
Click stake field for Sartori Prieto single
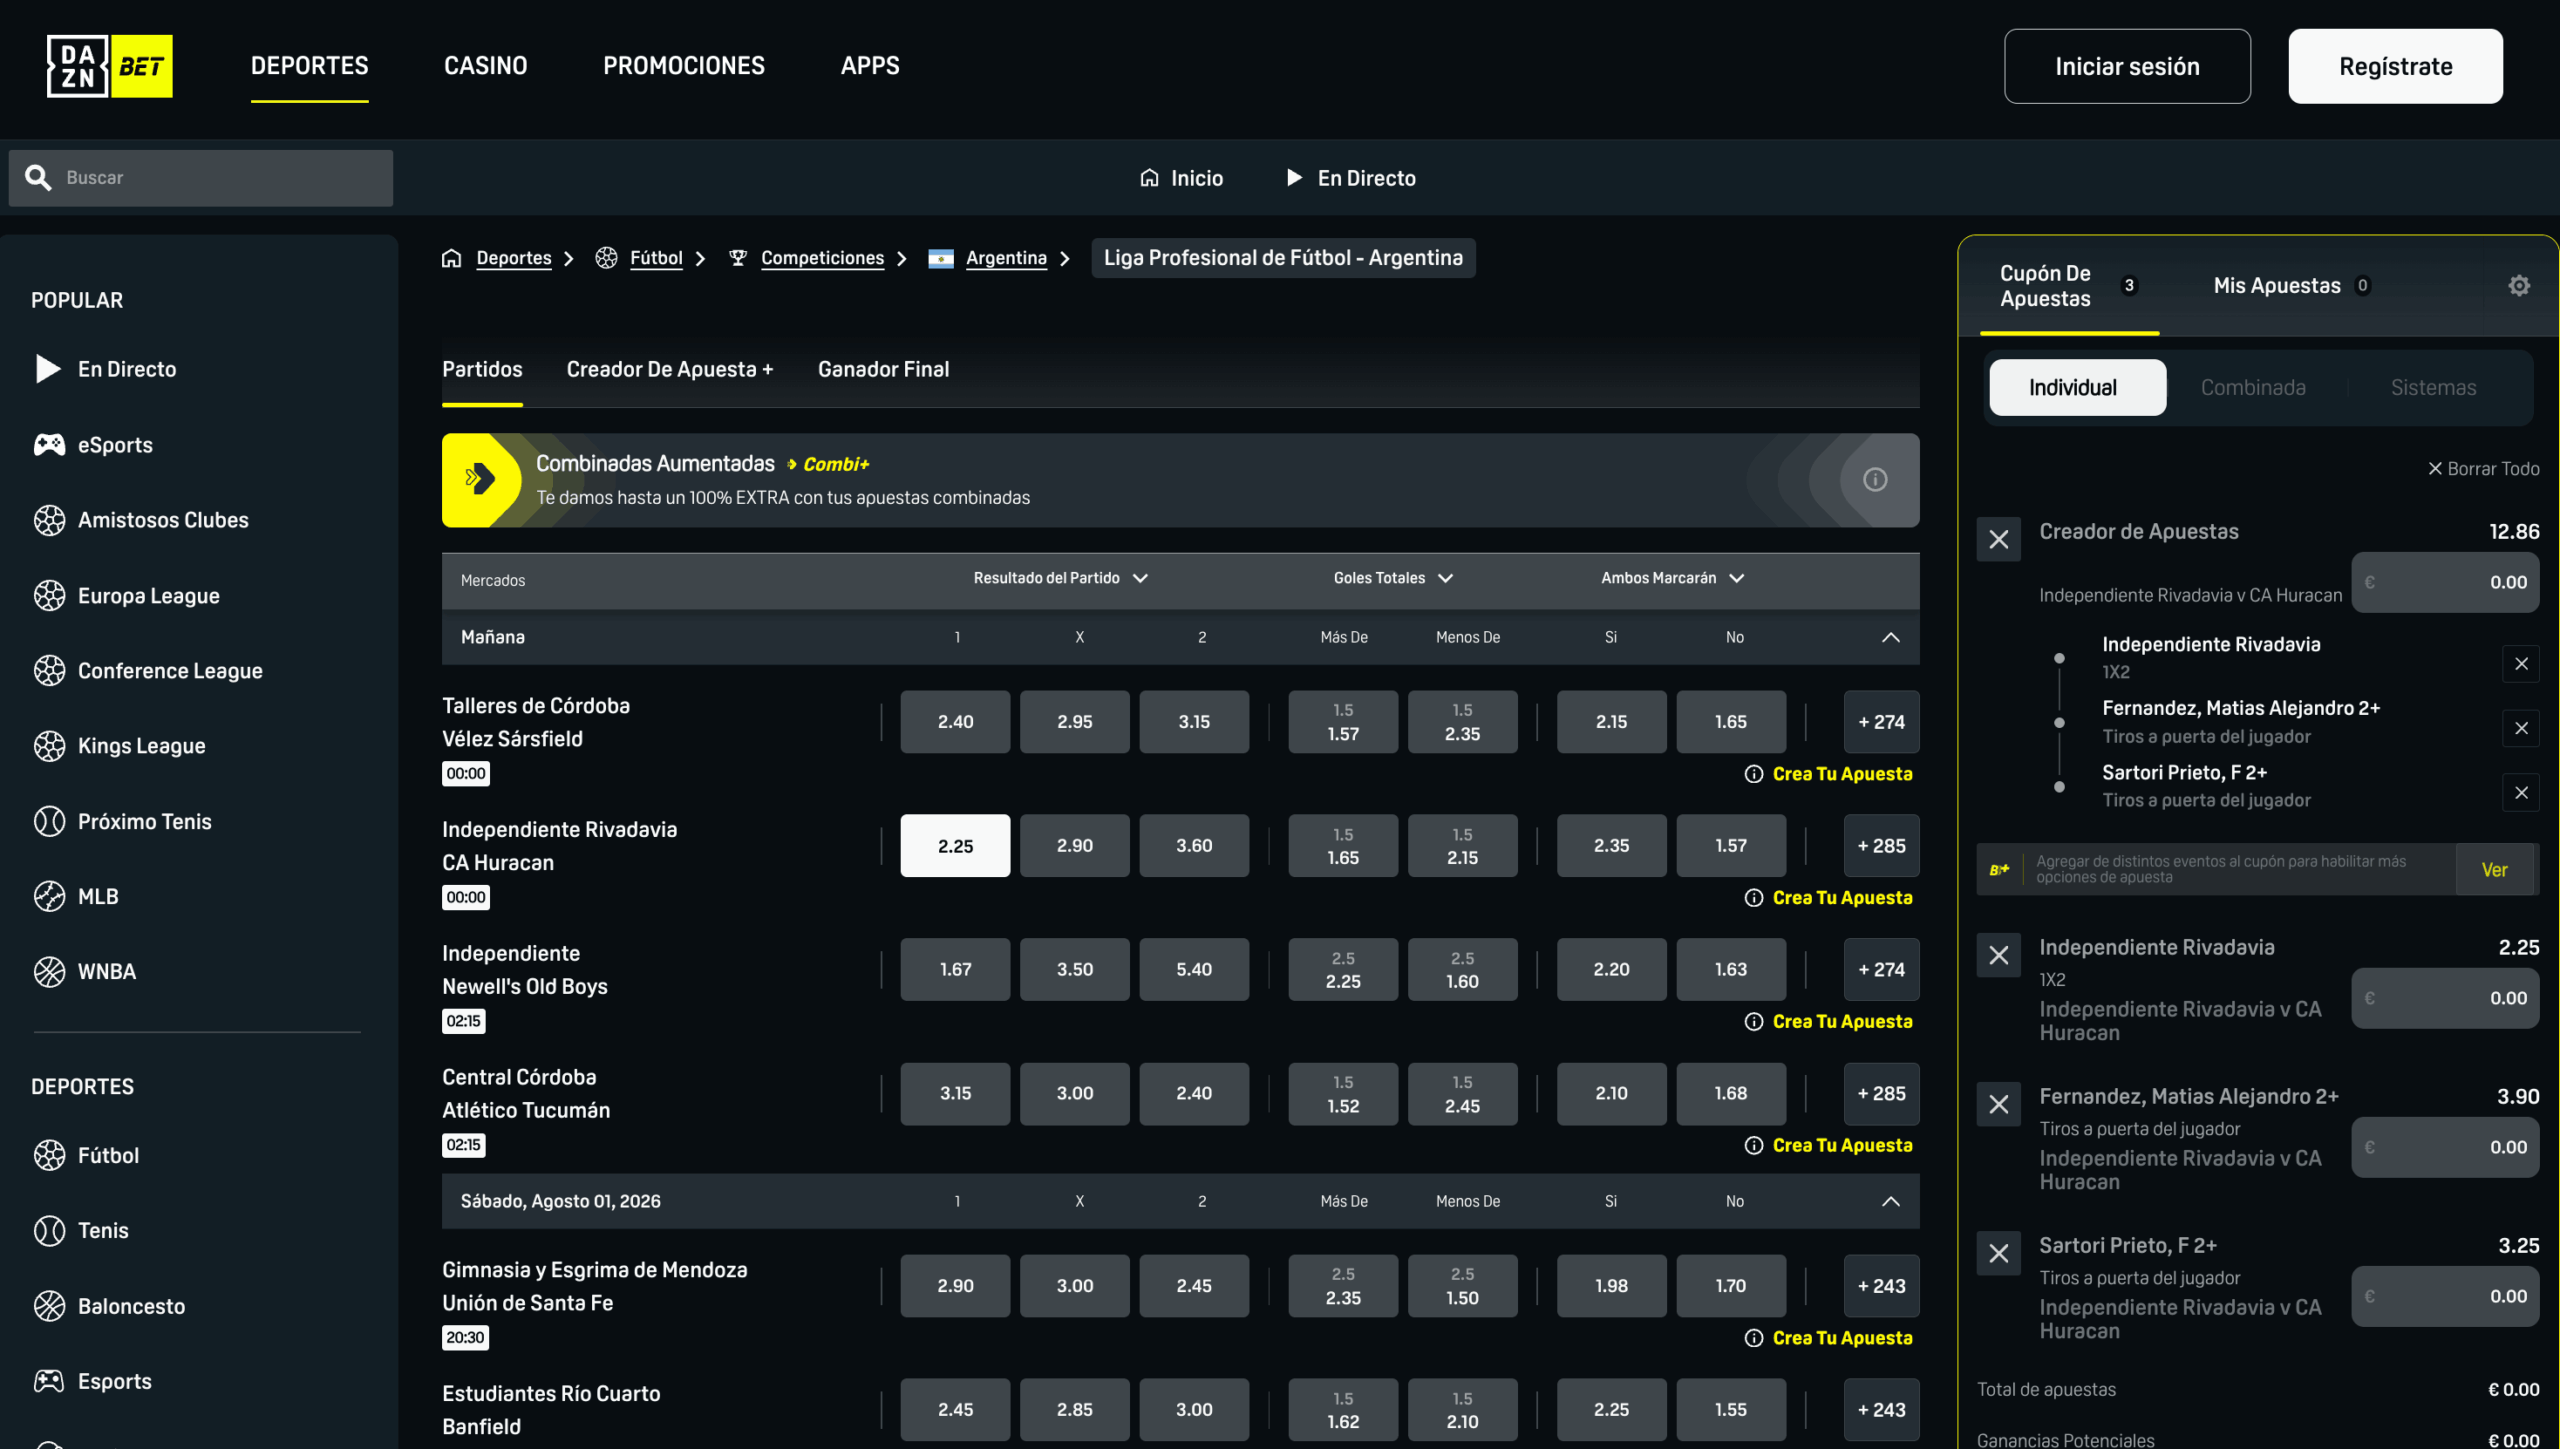click(2445, 1297)
